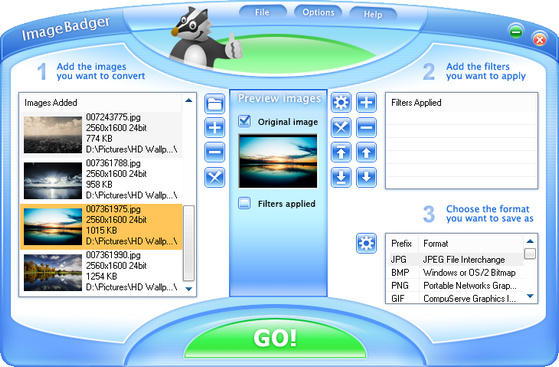
Task: Choose PNG Portable Networks format
Action: (456, 285)
